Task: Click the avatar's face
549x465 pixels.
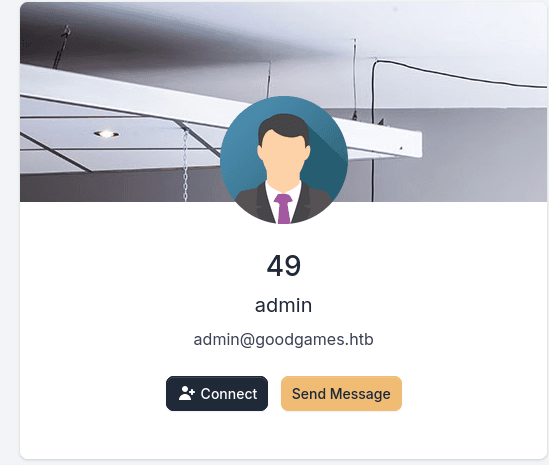Action: (x=283, y=154)
